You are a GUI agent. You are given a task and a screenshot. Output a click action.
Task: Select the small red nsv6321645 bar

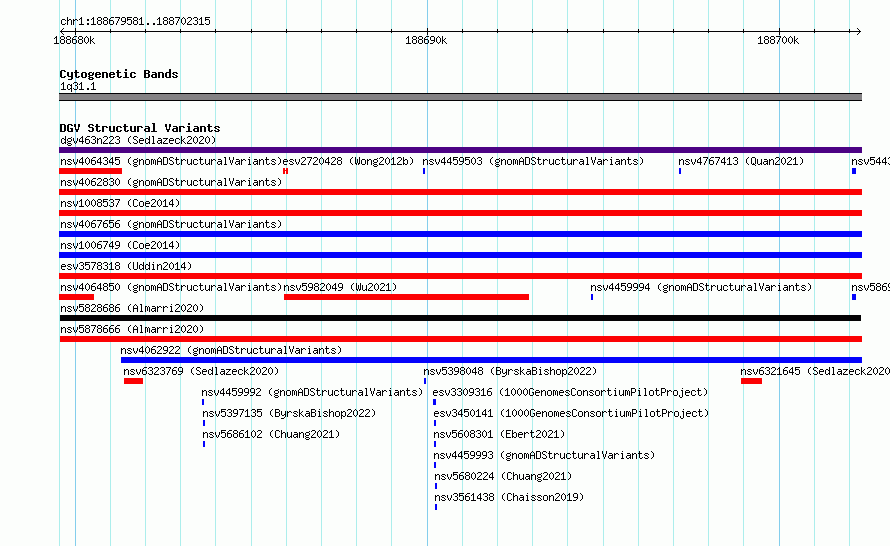[x=751, y=381]
